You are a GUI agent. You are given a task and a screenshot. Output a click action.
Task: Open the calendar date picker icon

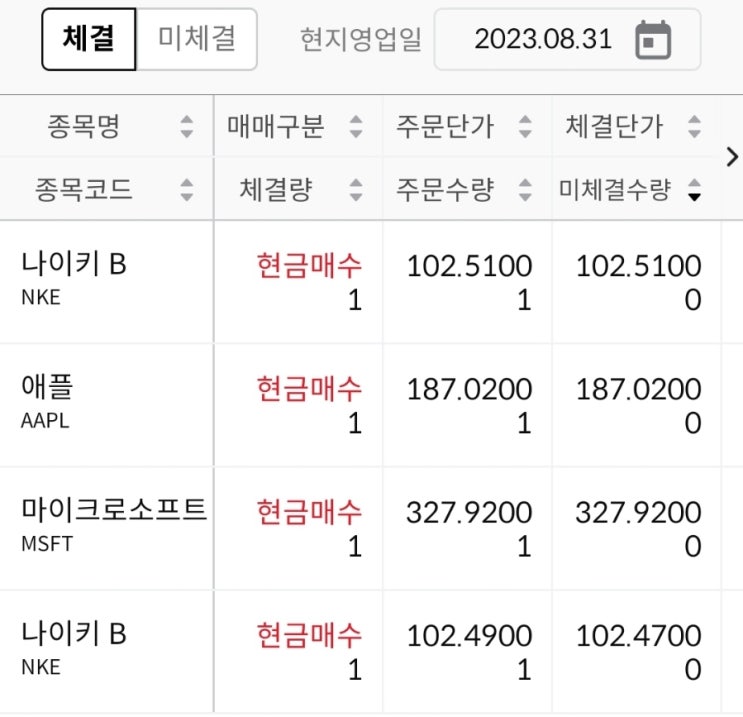click(654, 40)
